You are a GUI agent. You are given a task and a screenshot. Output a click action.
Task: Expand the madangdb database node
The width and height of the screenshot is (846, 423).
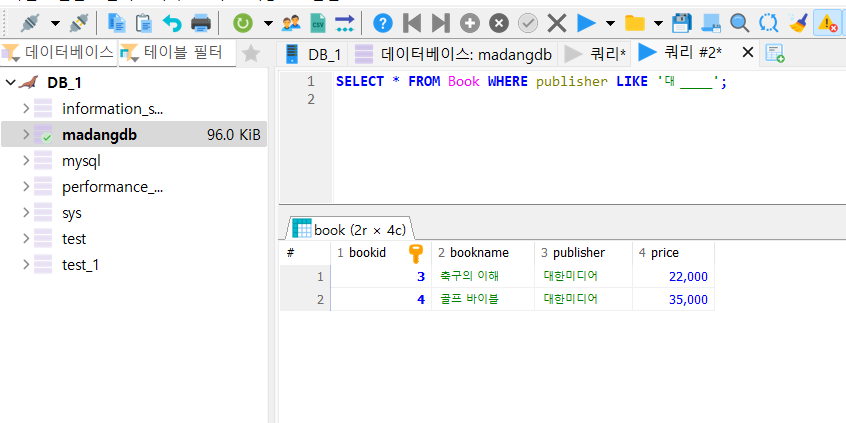(25, 134)
